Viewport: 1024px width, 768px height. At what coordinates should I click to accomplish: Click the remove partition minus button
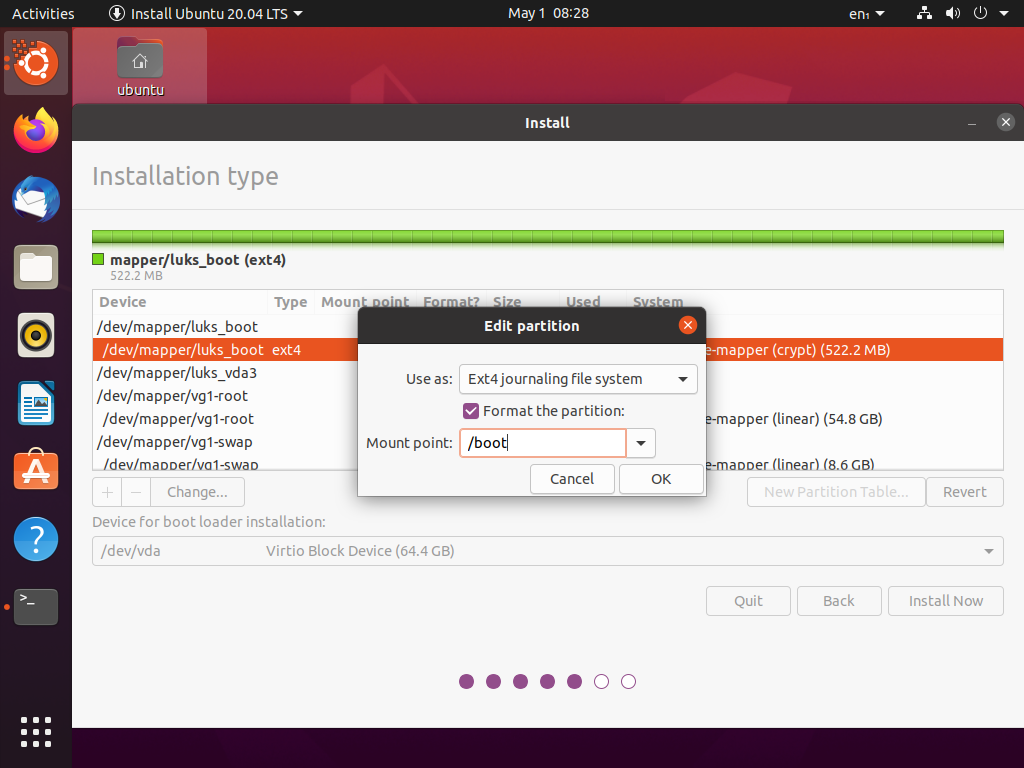[x=136, y=492]
